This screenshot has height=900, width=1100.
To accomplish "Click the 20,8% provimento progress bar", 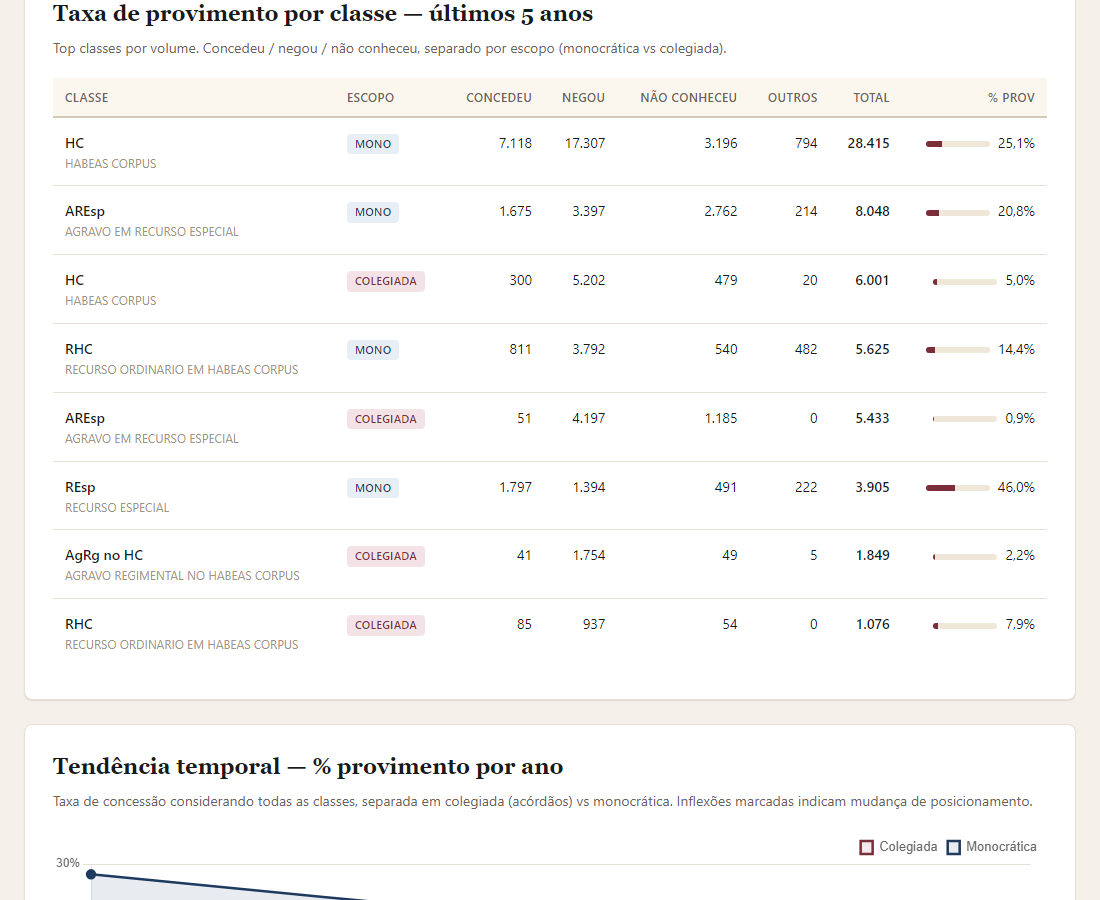I will pyautogui.click(x=958, y=213).
